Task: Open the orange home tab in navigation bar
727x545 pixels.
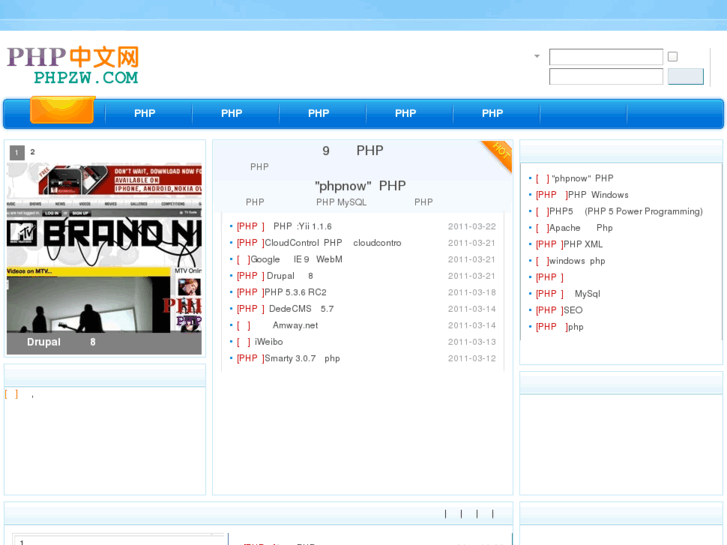Action: coord(62,110)
